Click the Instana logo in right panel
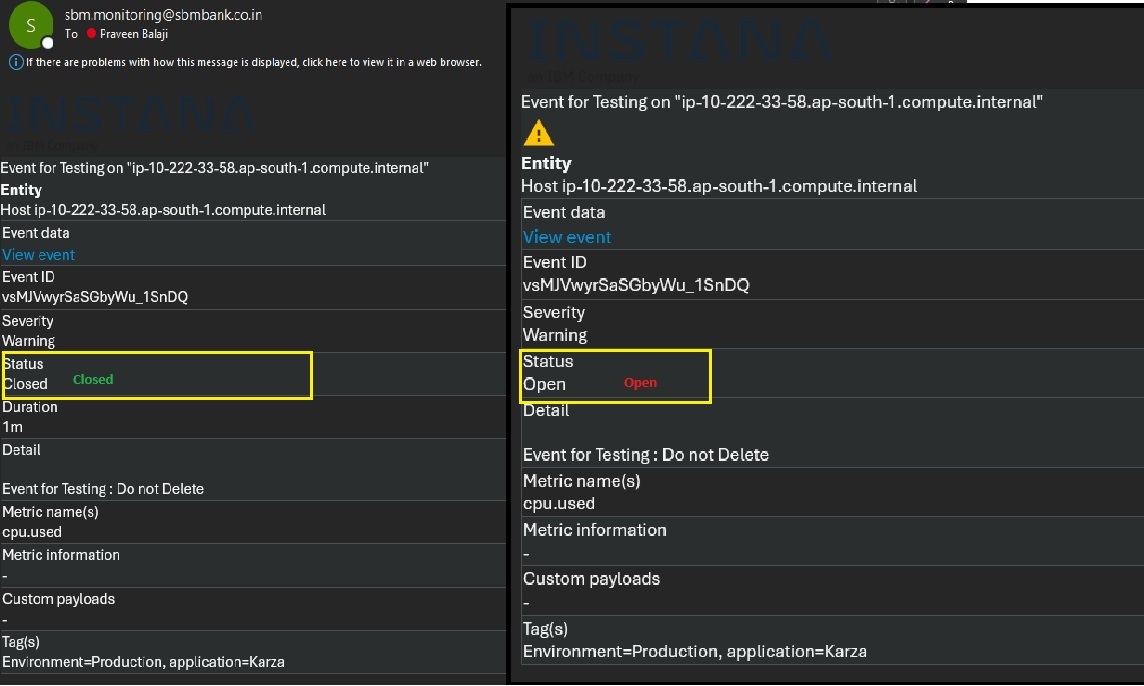 (680, 40)
